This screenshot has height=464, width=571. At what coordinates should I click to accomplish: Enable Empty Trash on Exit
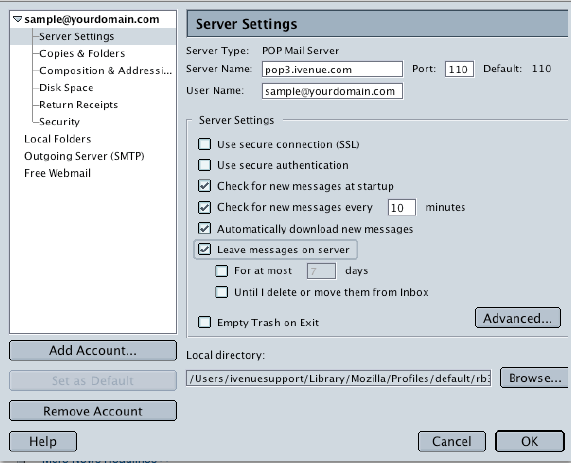click(204, 322)
